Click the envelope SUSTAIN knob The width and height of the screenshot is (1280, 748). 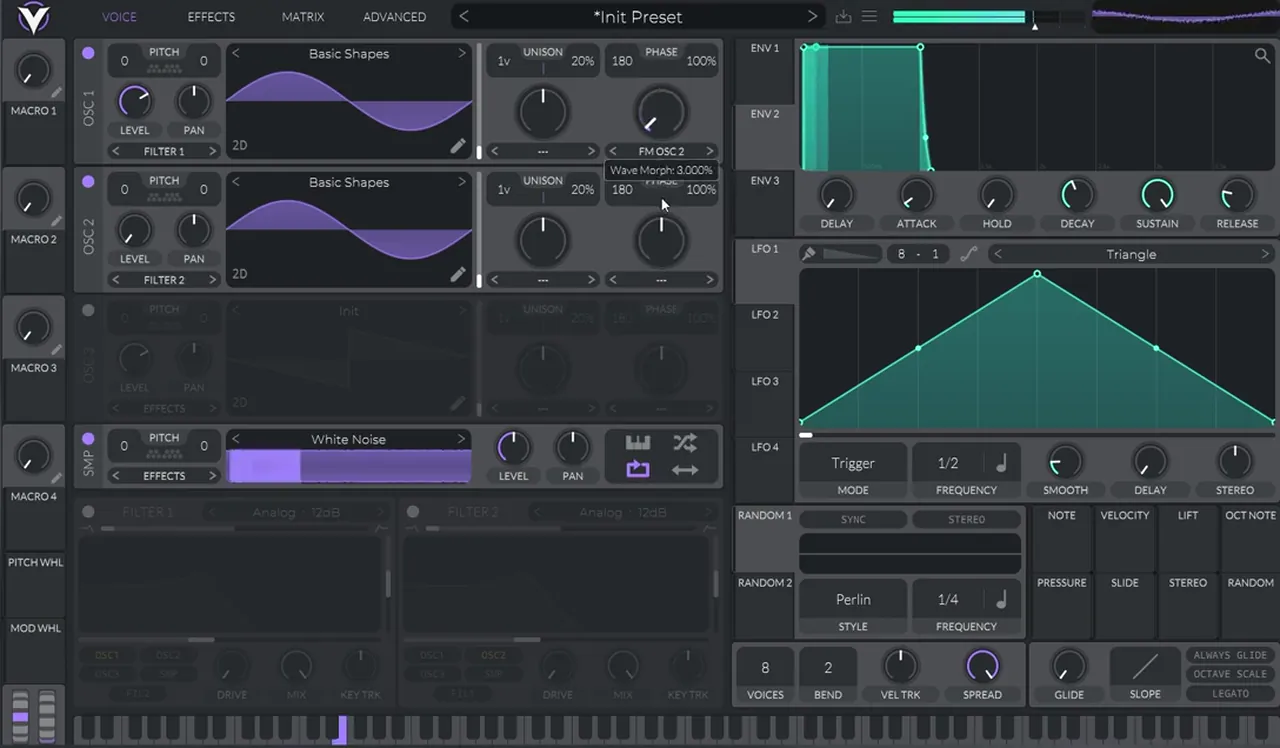click(1157, 195)
